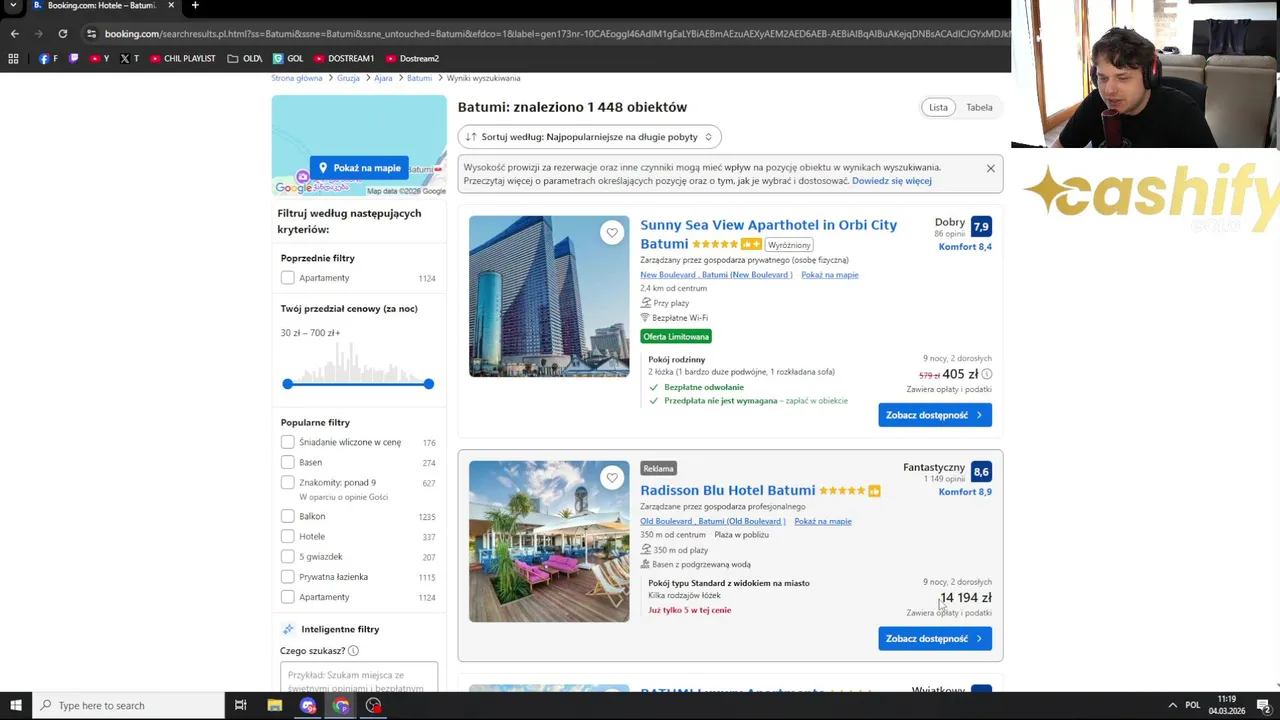Switch to Tabela view

pos(979,107)
